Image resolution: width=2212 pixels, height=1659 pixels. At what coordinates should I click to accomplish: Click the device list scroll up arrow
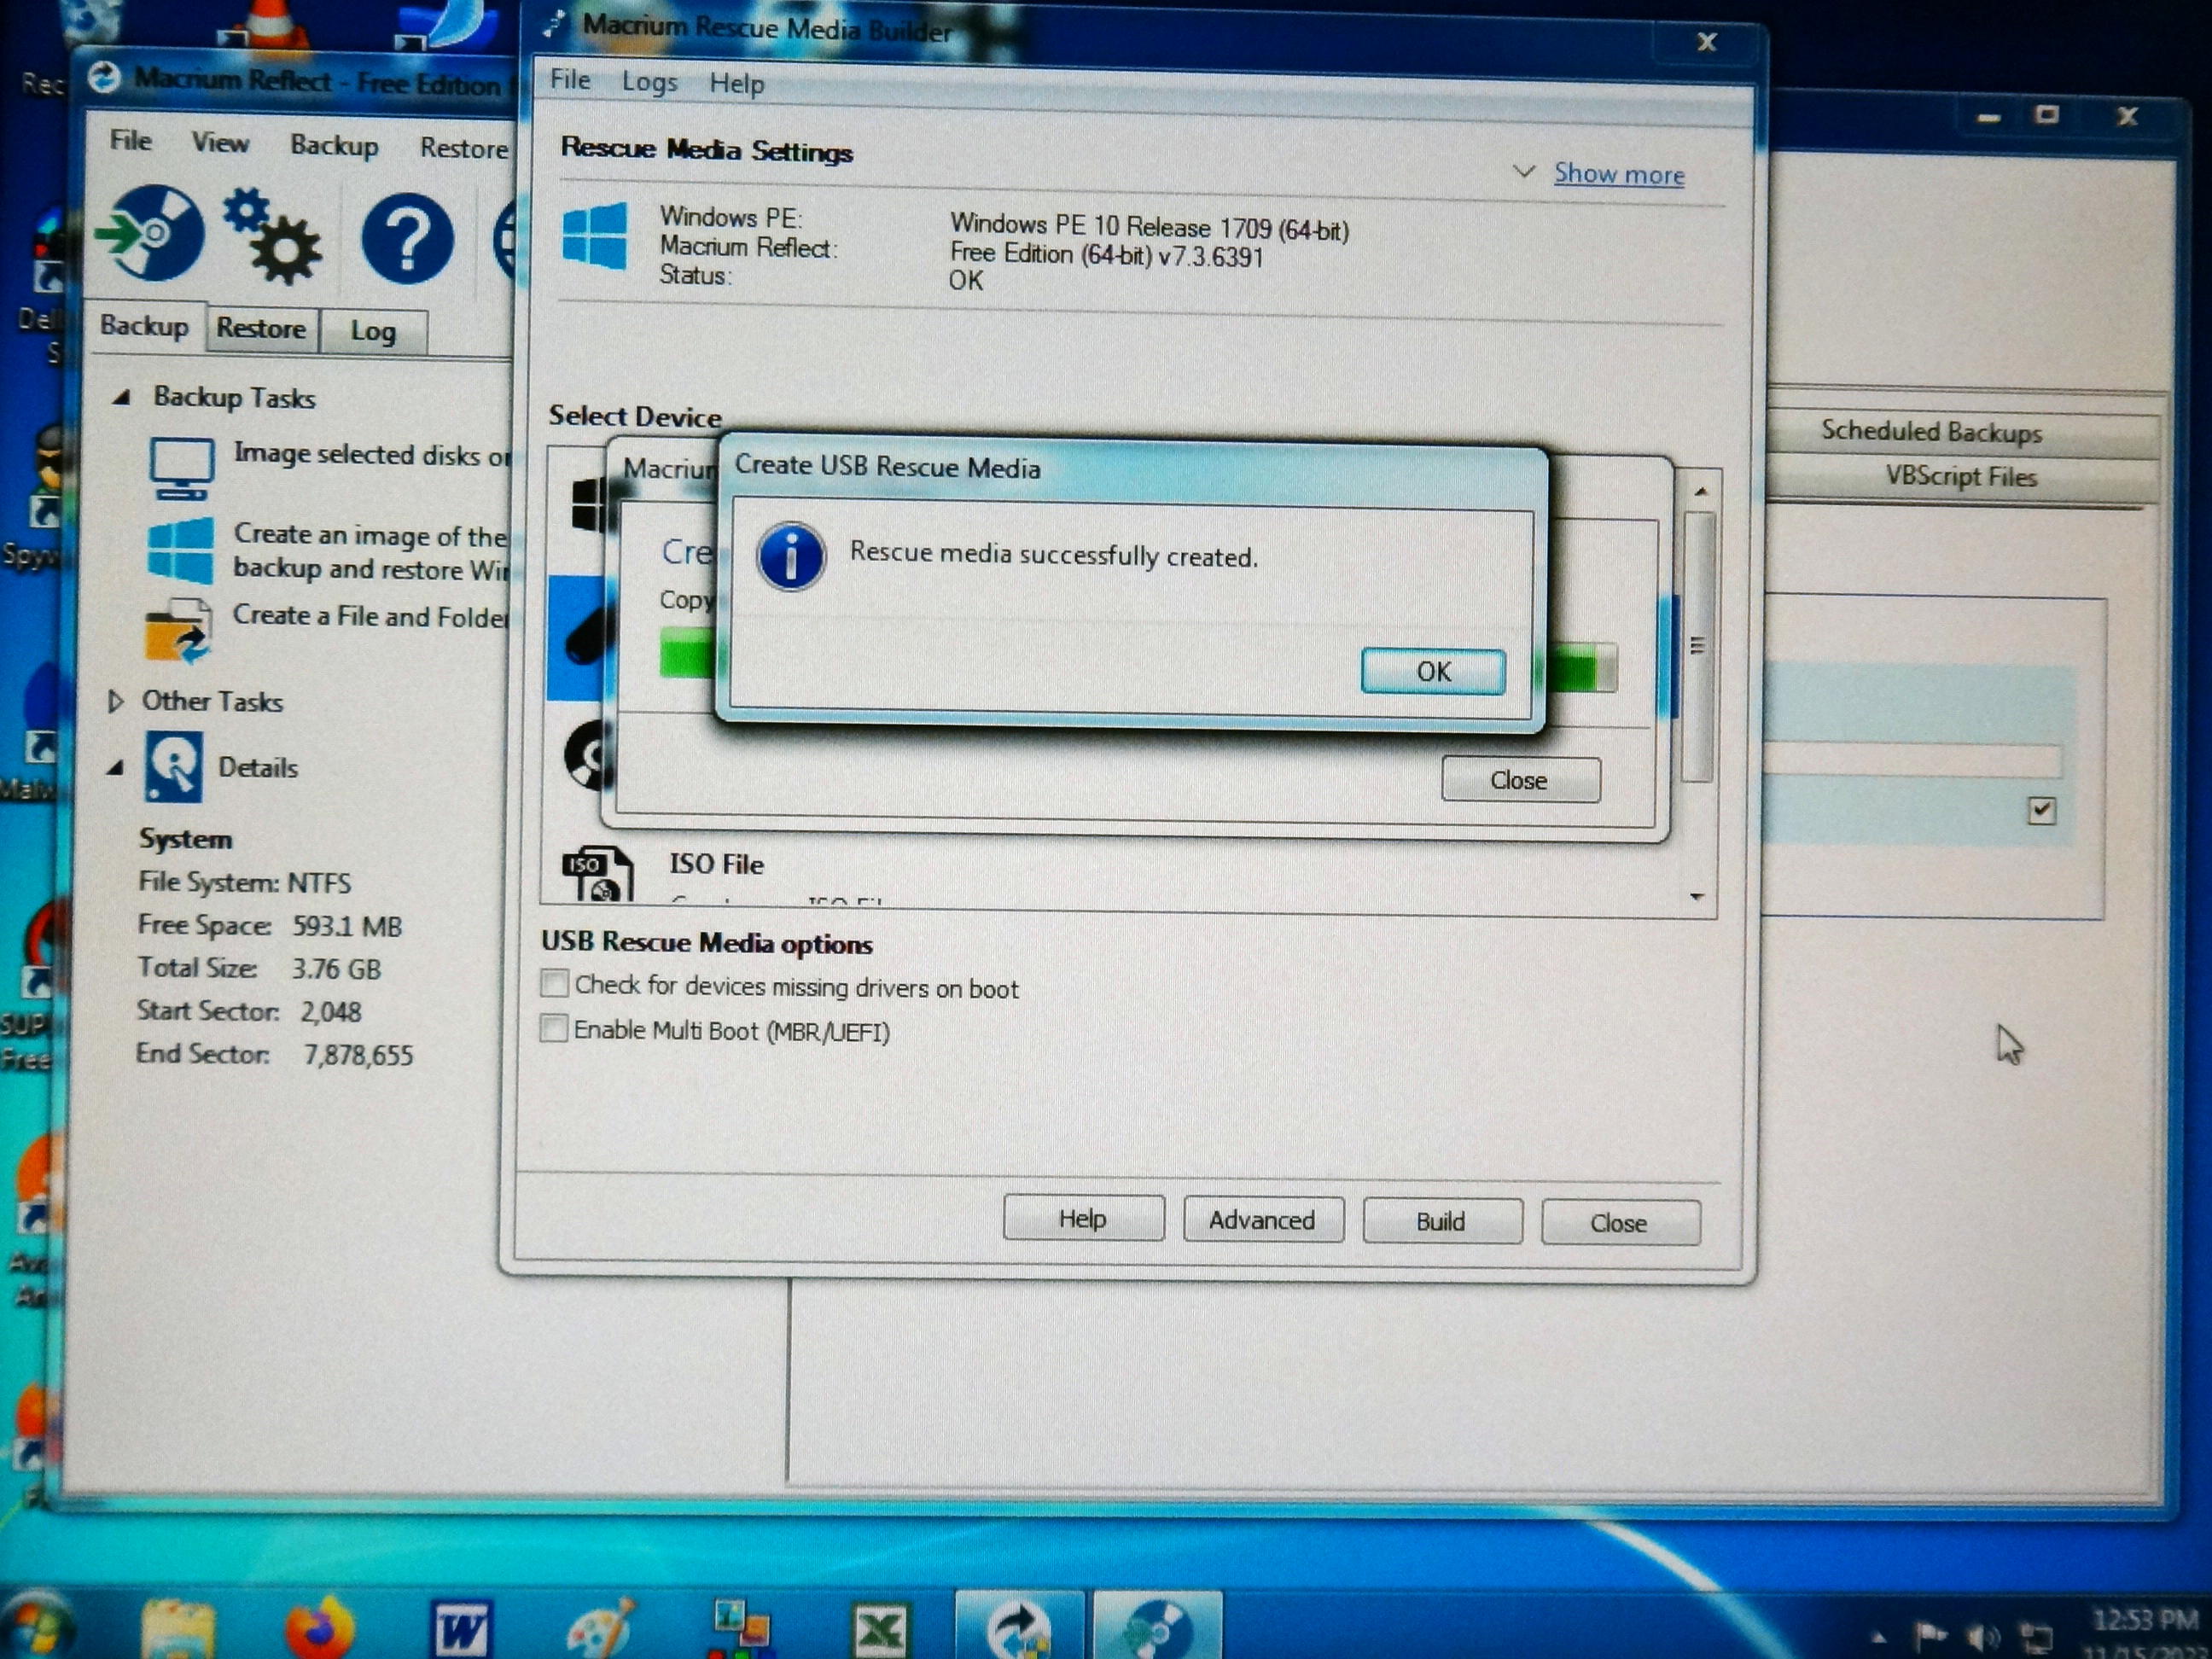point(1700,492)
